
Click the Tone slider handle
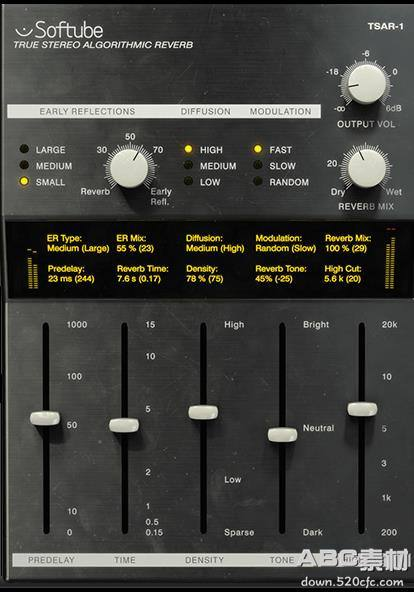coord(282,435)
